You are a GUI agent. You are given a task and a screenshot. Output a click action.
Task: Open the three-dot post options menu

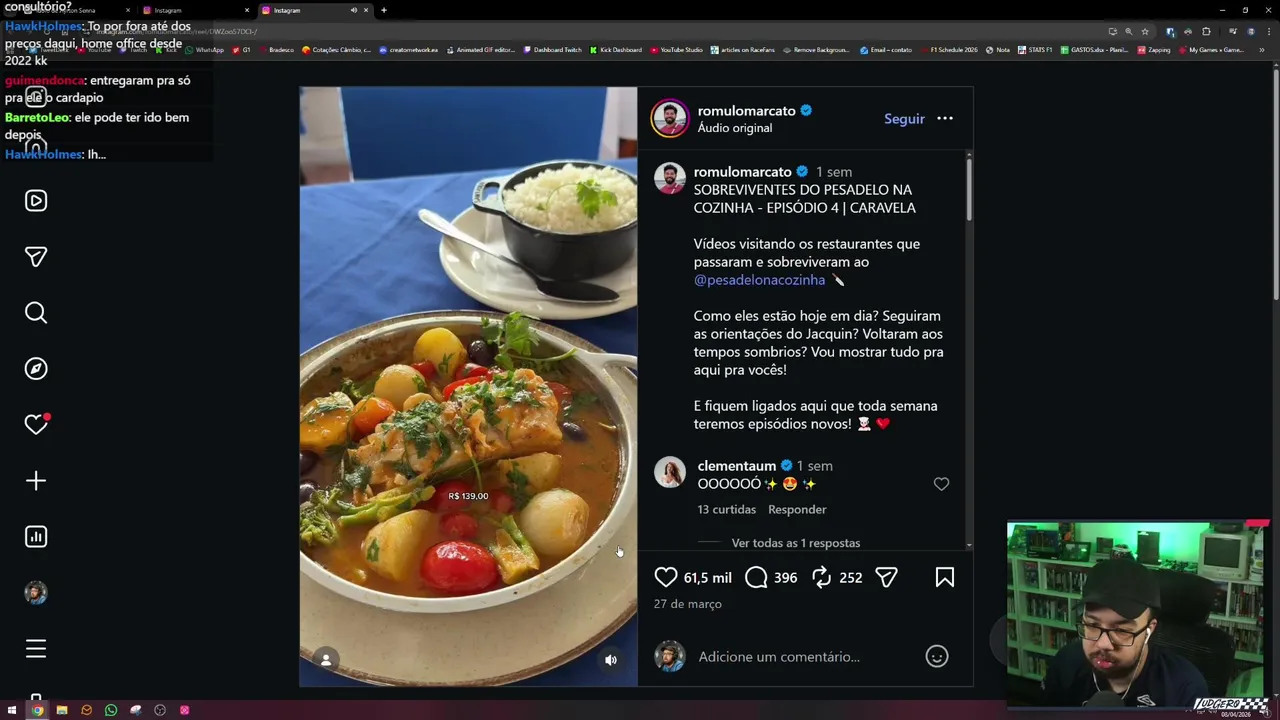click(x=945, y=118)
